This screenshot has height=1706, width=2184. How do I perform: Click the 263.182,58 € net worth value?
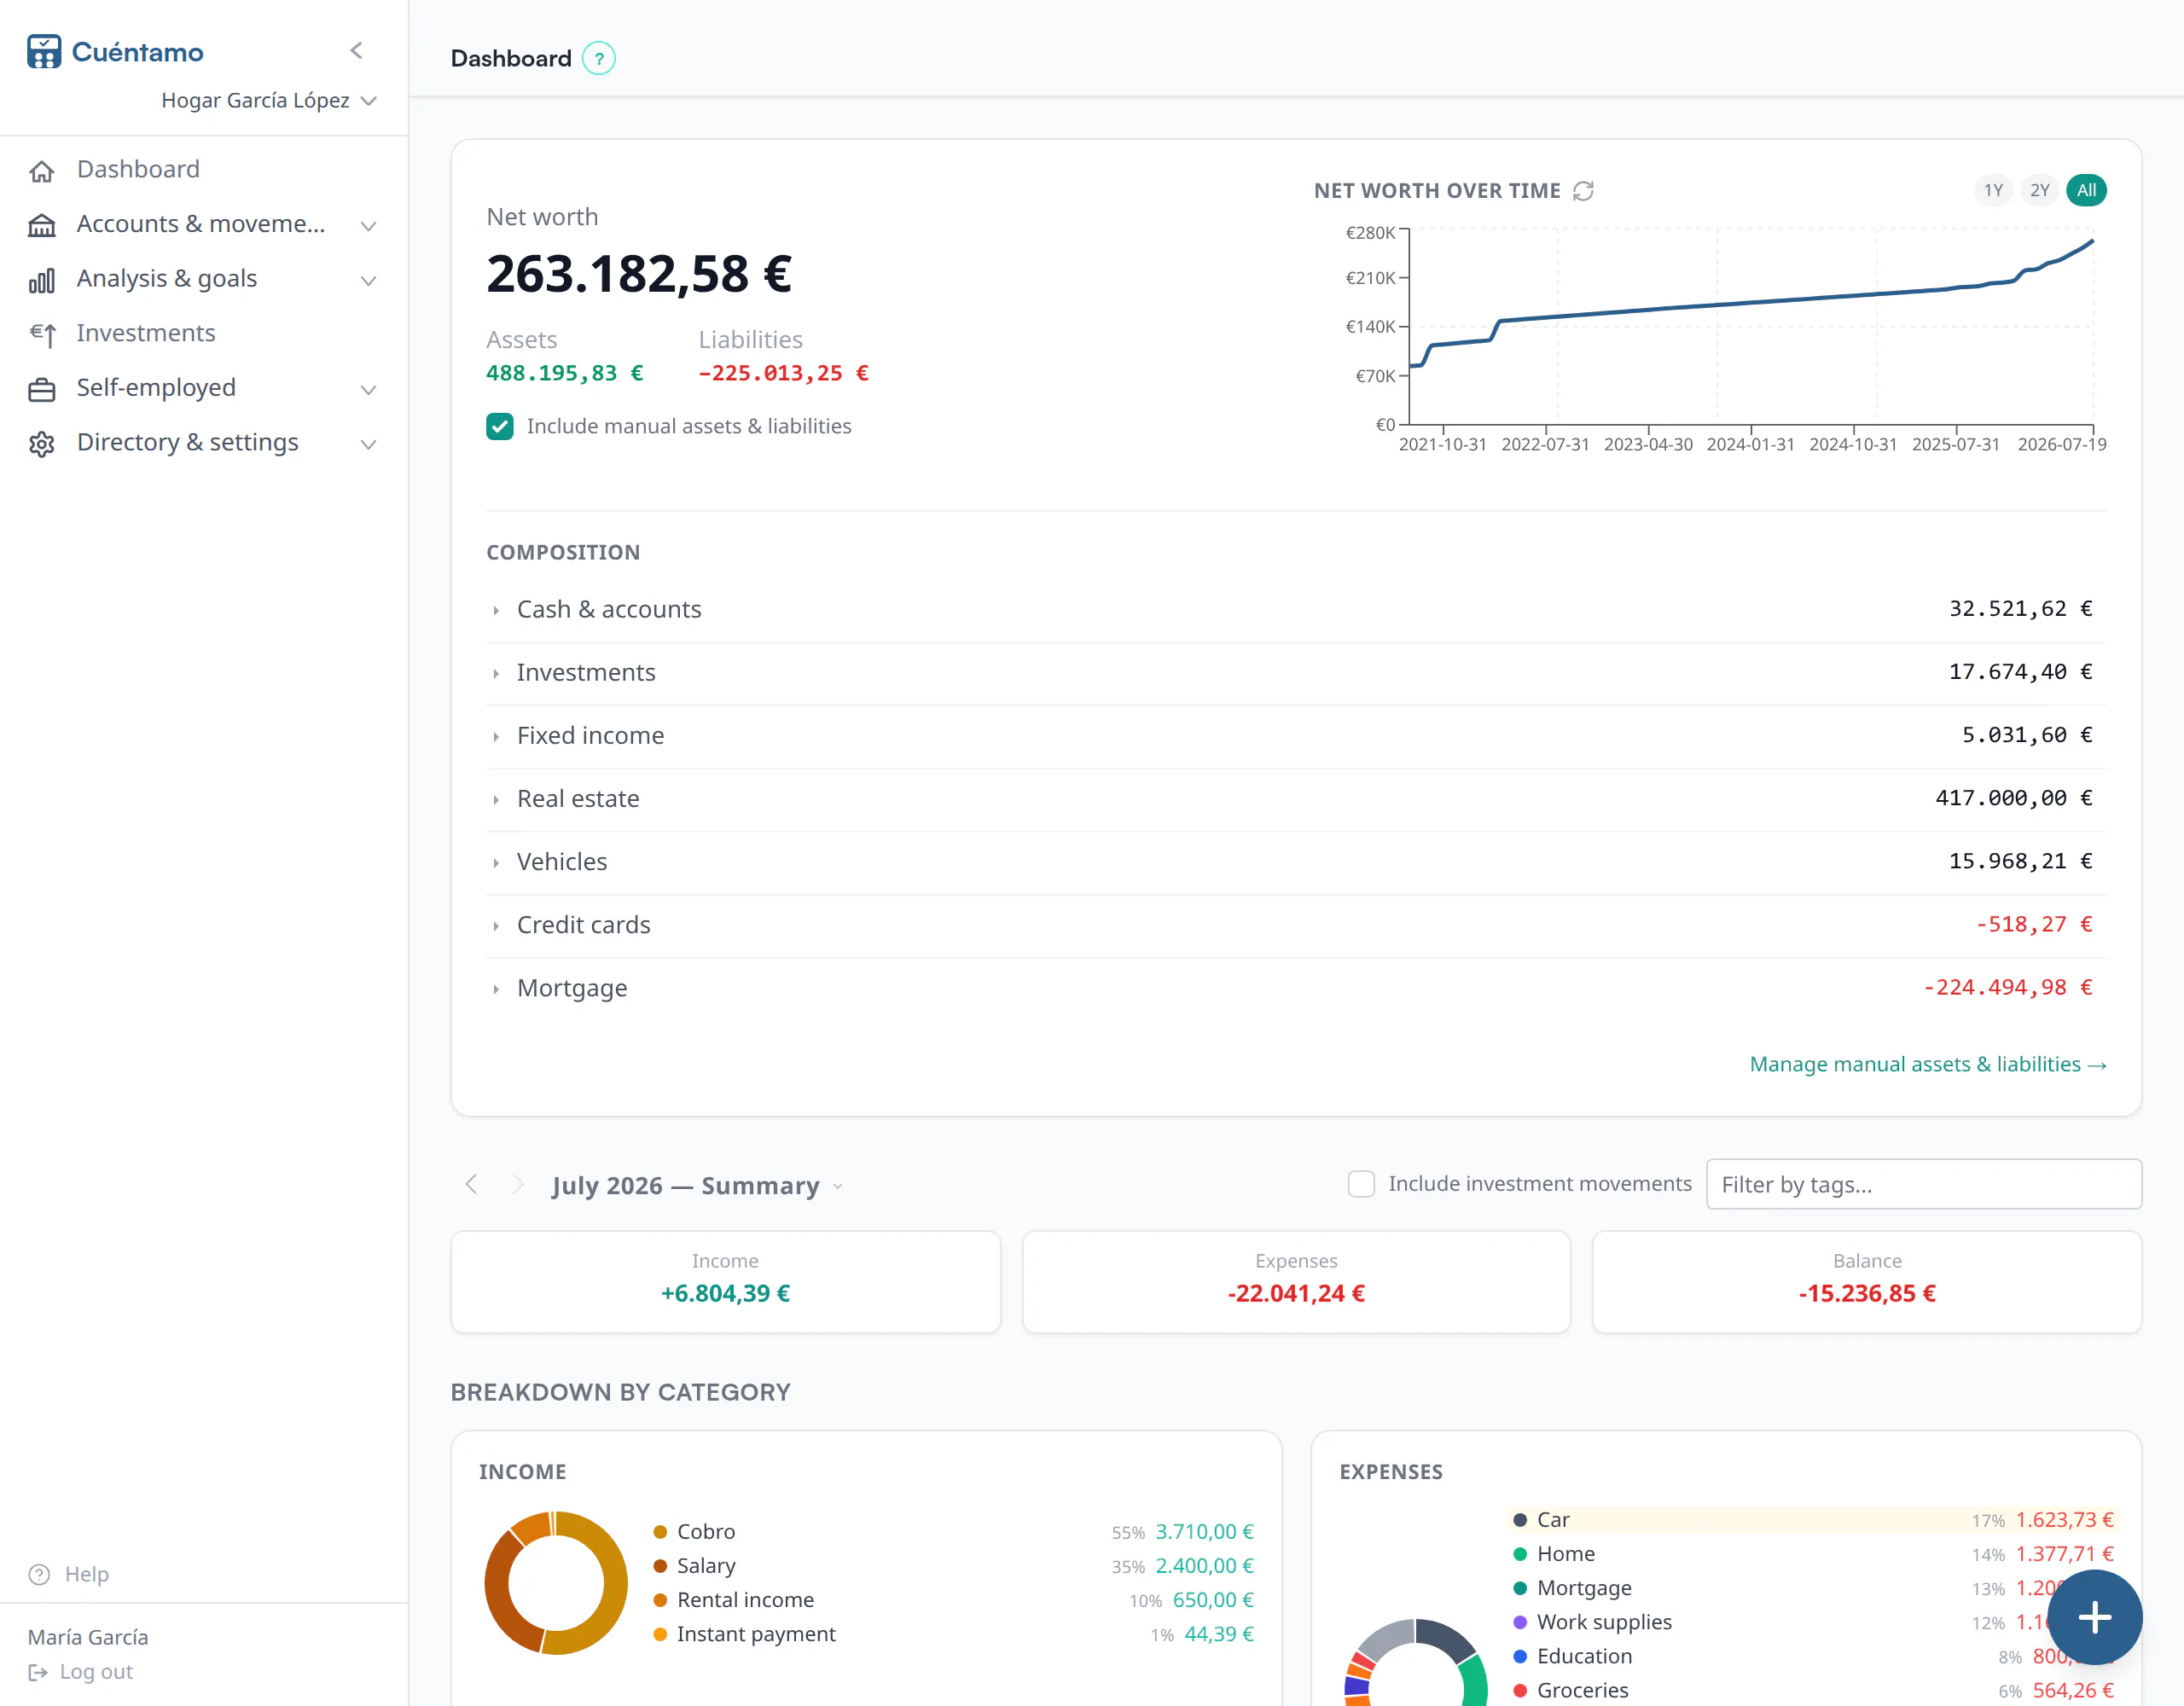point(639,274)
